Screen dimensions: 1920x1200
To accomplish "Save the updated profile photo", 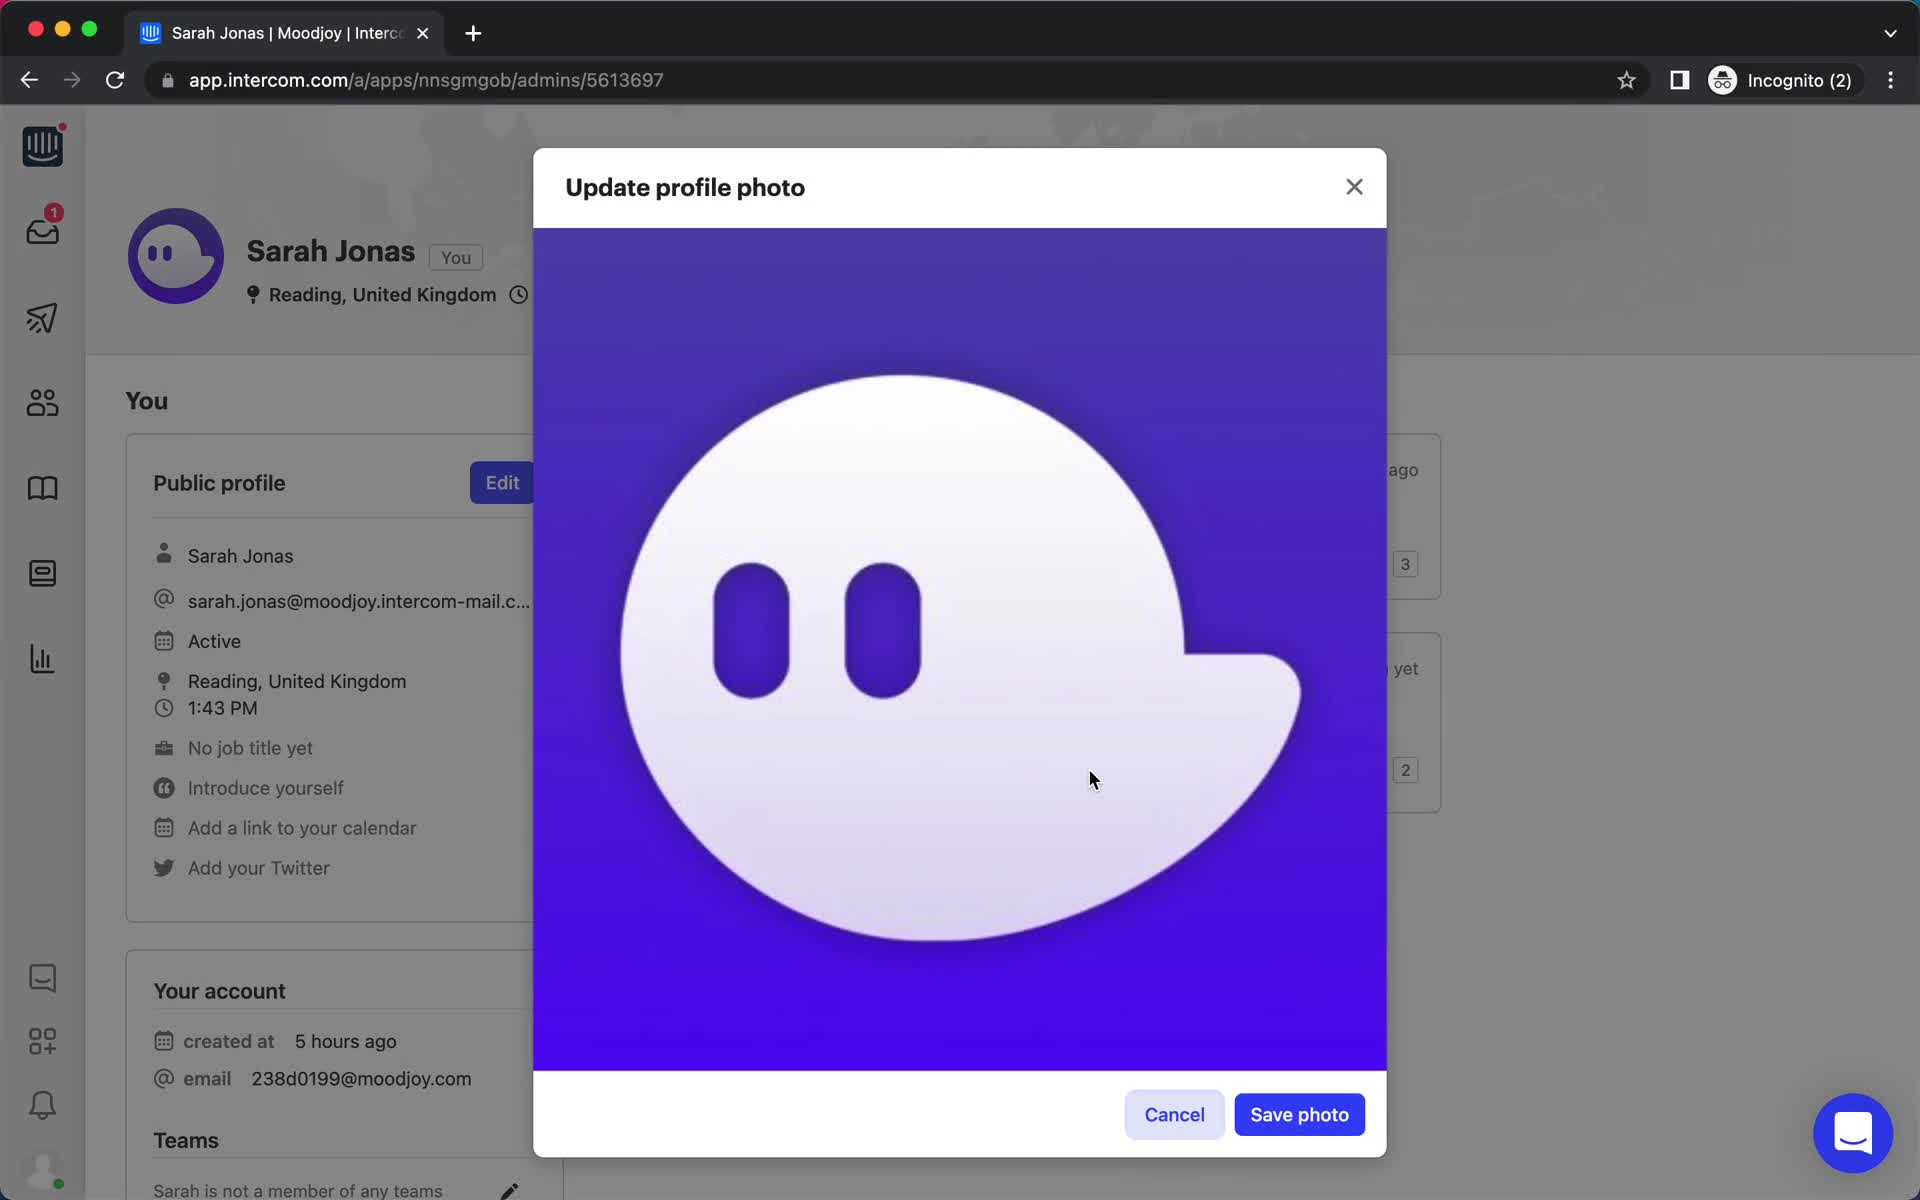I will point(1298,1113).
